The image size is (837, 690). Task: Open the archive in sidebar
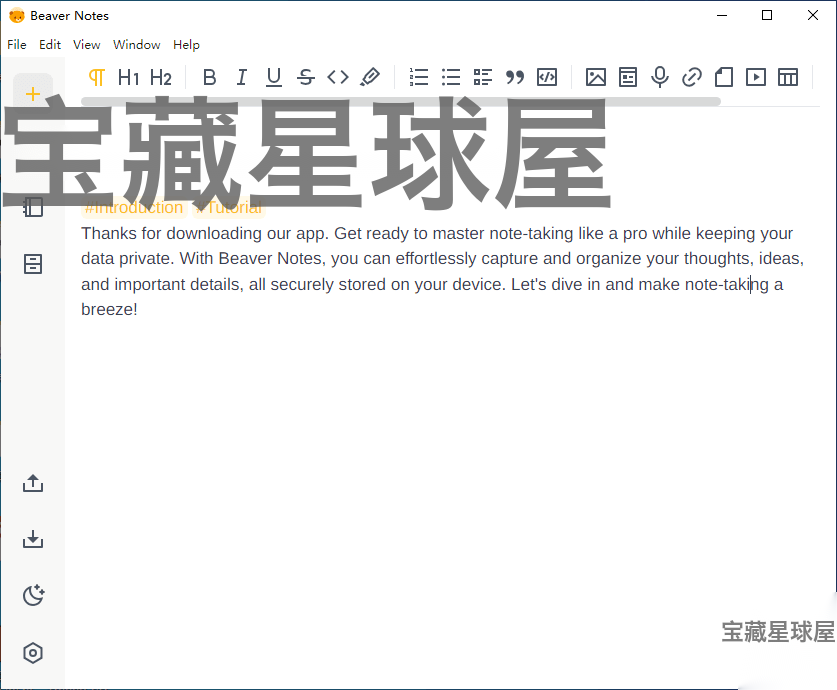coord(33,264)
